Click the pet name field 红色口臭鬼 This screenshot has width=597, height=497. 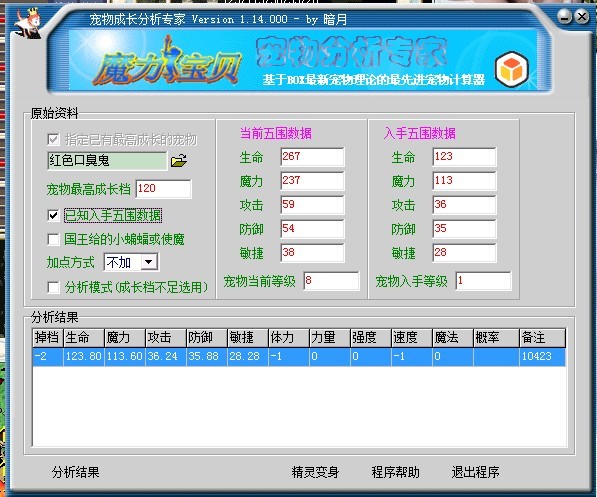click(x=107, y=161)
